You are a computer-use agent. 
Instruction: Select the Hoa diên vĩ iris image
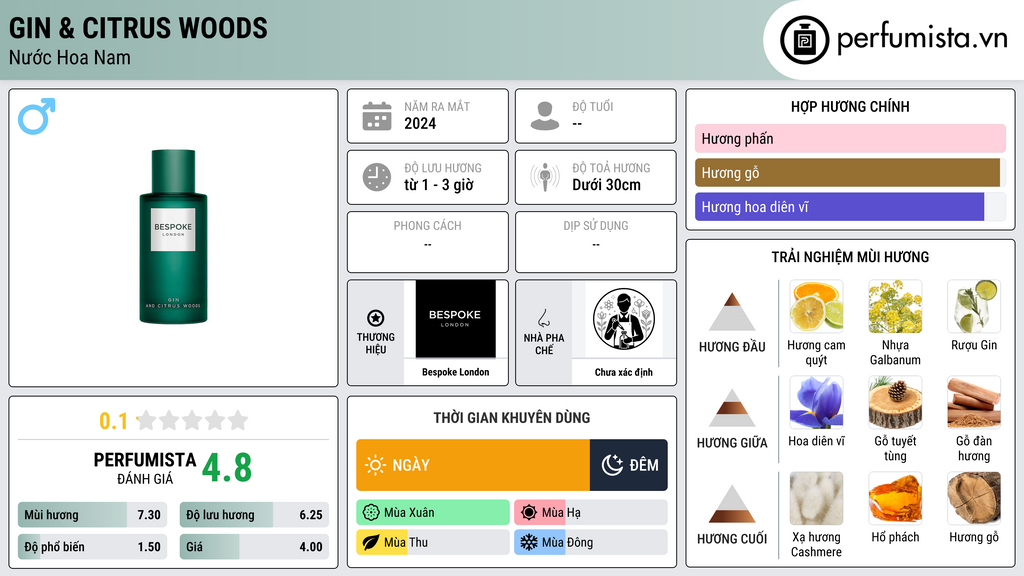[x=816, y=403]
